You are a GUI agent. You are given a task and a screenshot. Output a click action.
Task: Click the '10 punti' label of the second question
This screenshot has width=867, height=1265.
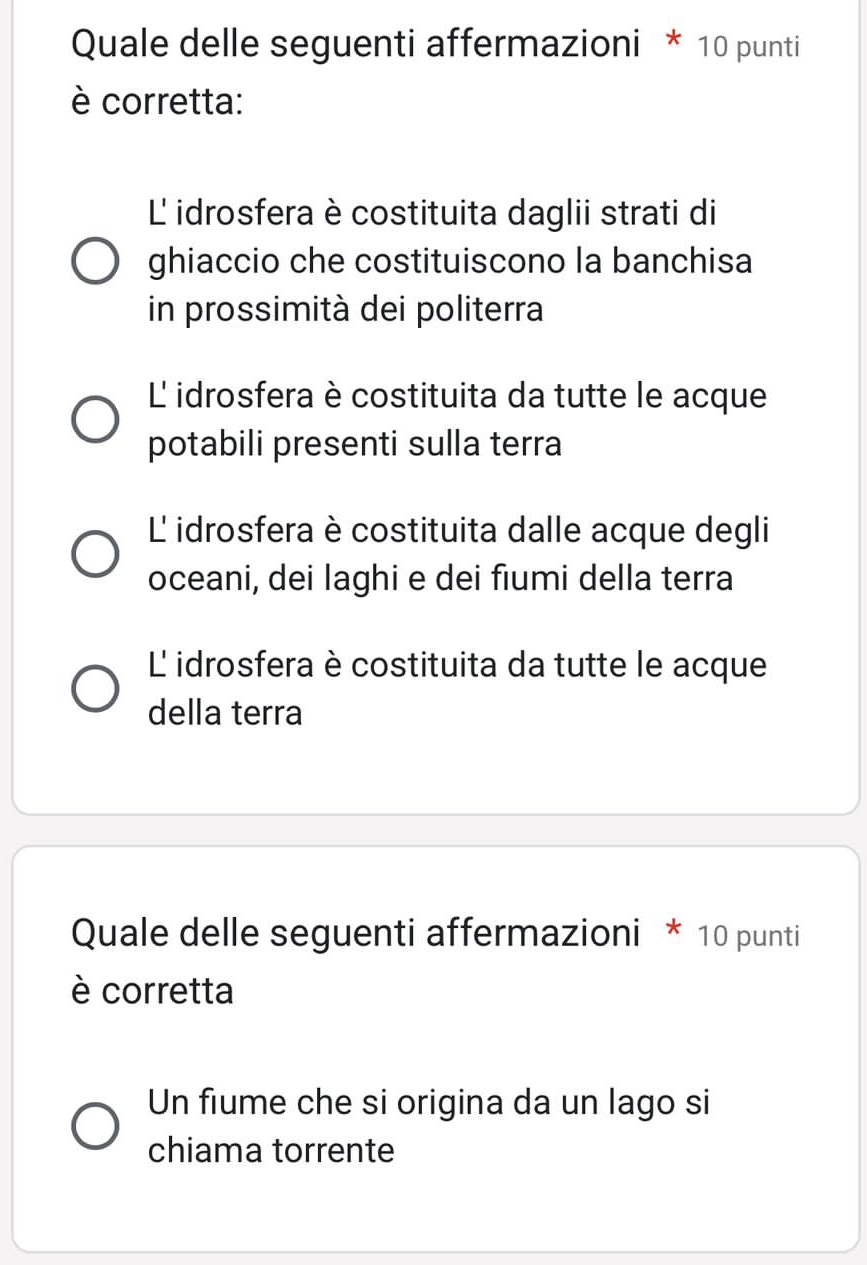[x=750, y=936]
